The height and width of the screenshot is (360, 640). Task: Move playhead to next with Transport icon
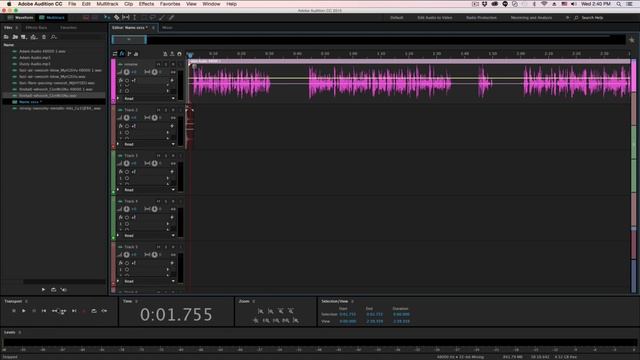[74, 311]
